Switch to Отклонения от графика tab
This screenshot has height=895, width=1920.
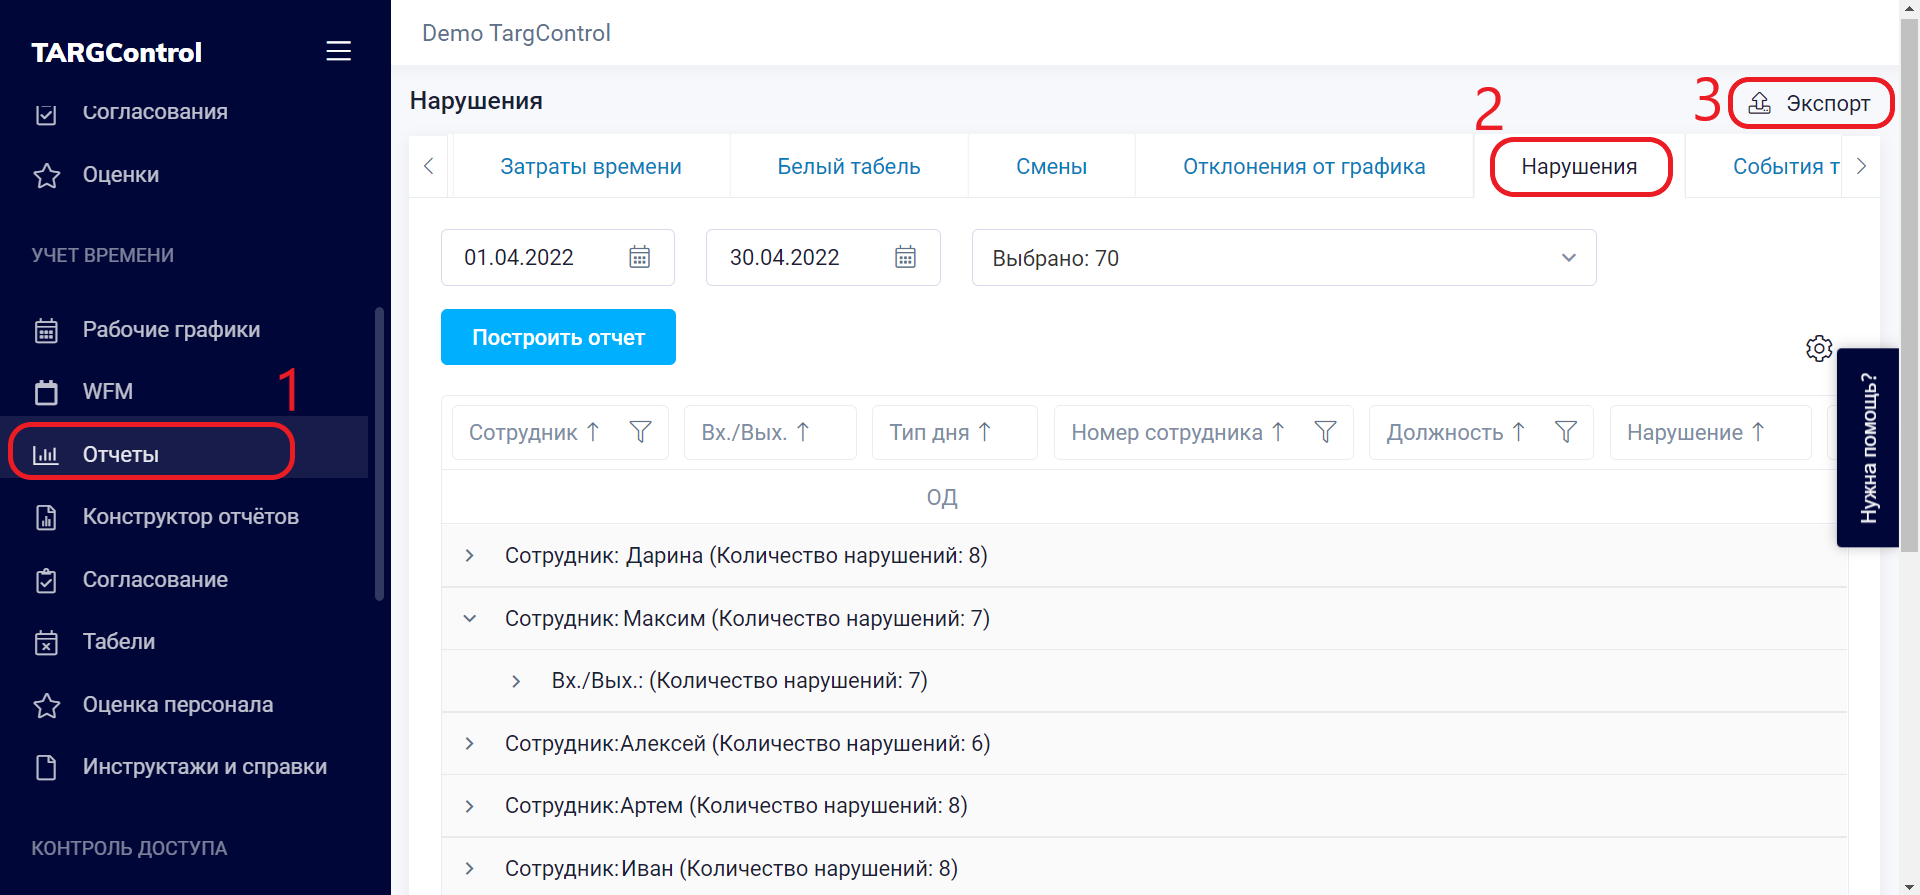(1304, 166)
